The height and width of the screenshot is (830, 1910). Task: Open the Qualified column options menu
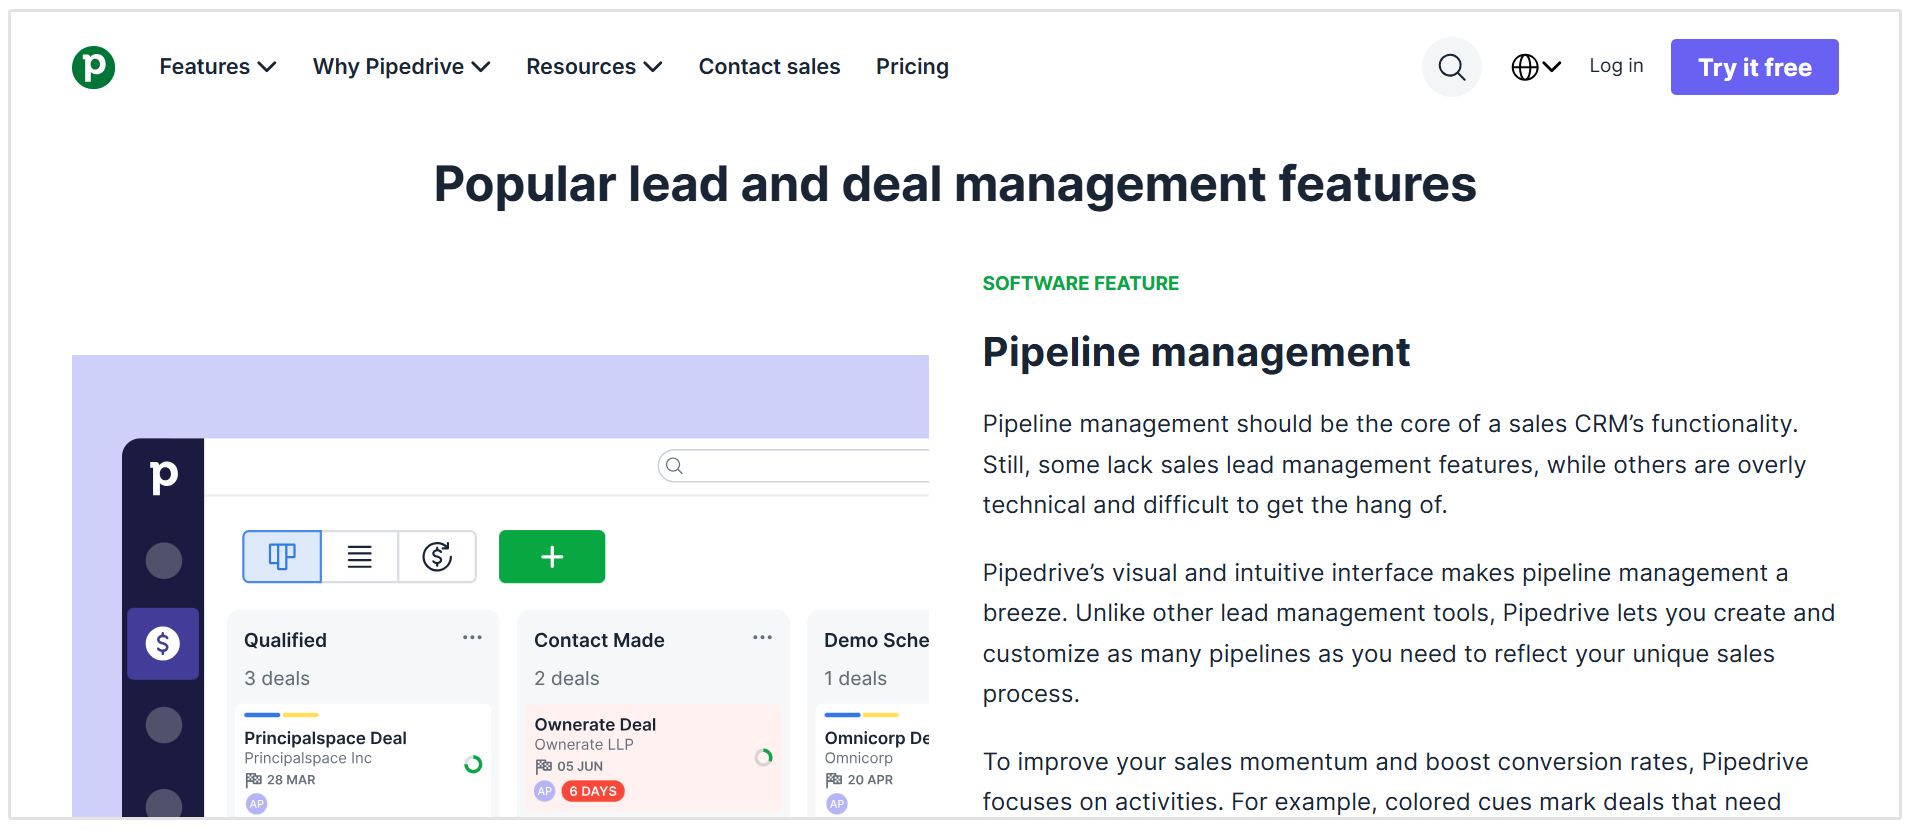coord(472,638)
